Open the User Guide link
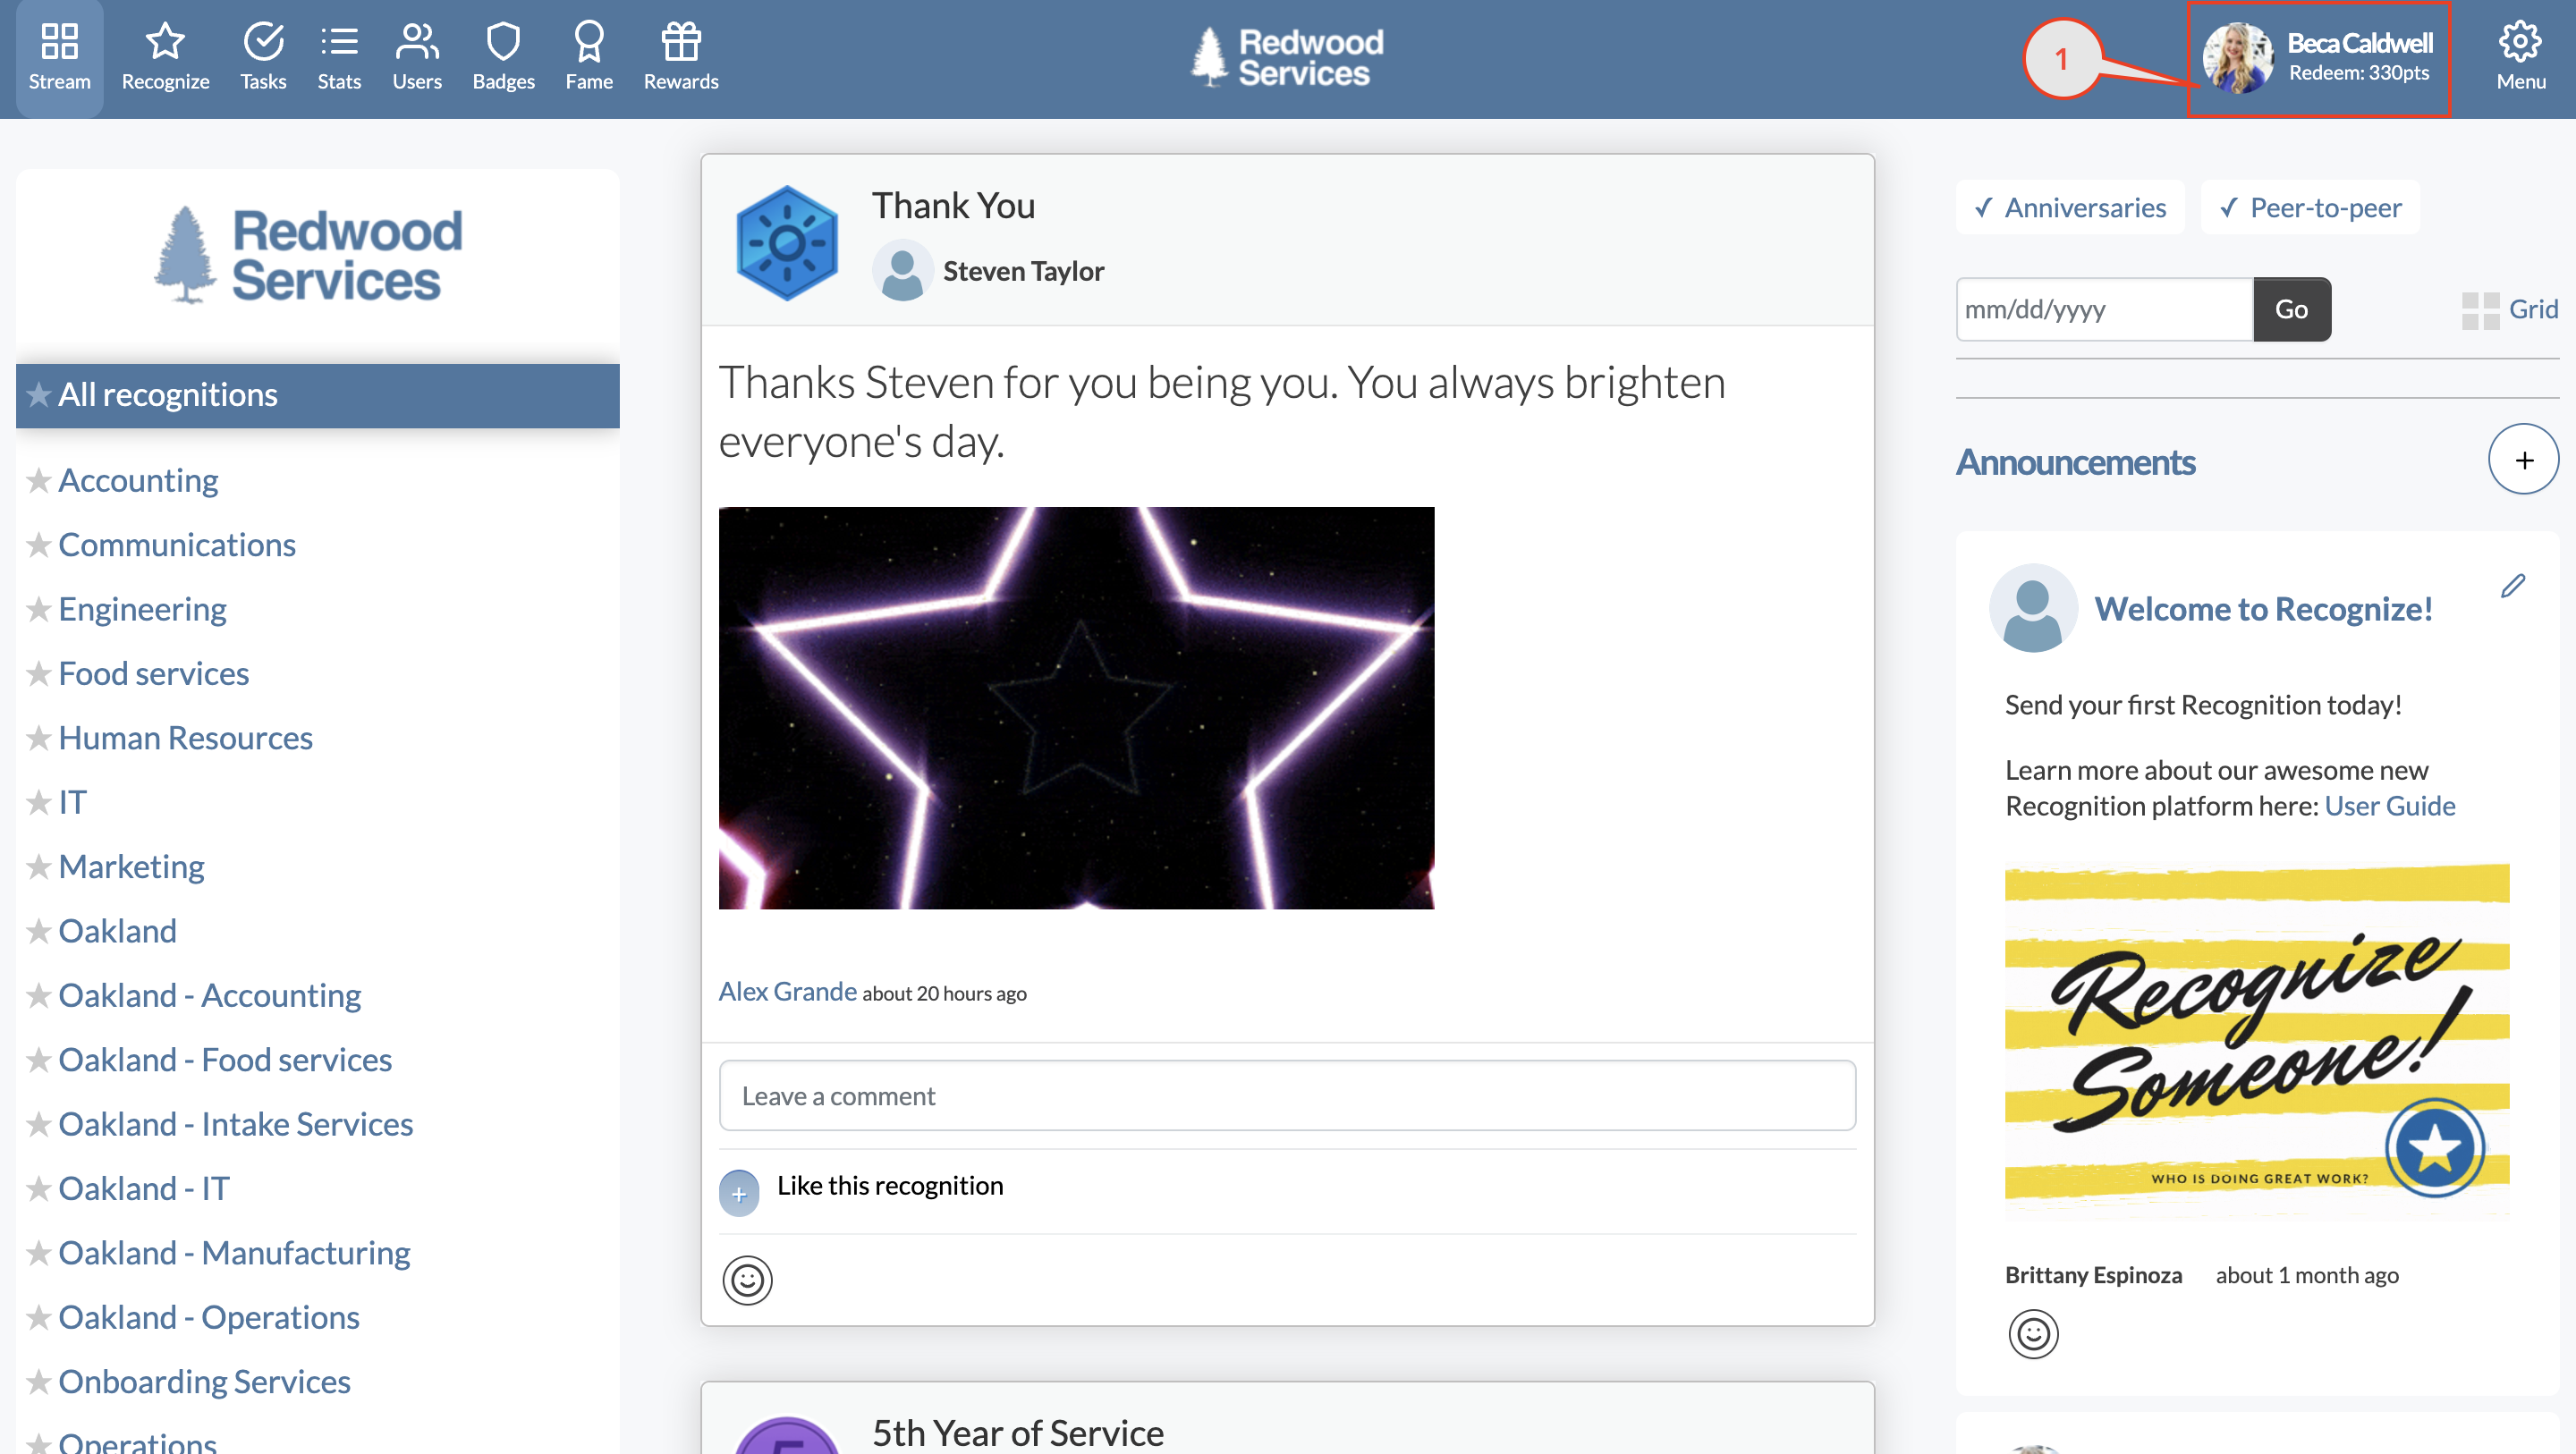This screenshot has width=2576, height=1454. point(2390,805)
